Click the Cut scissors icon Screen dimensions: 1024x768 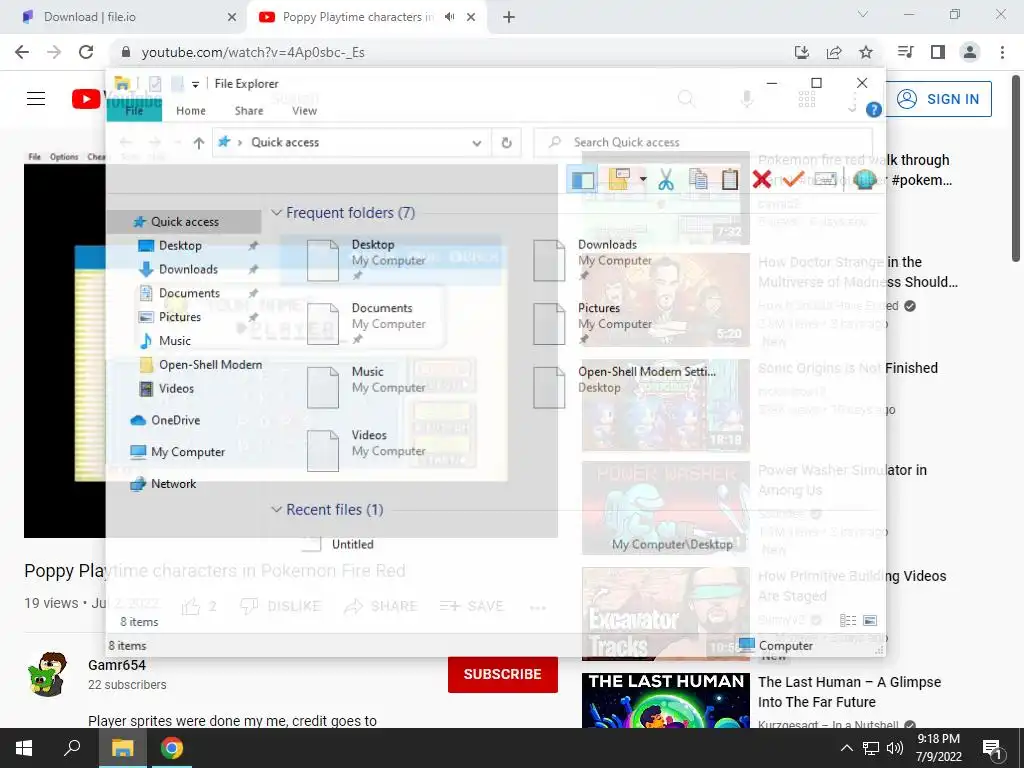665,179
